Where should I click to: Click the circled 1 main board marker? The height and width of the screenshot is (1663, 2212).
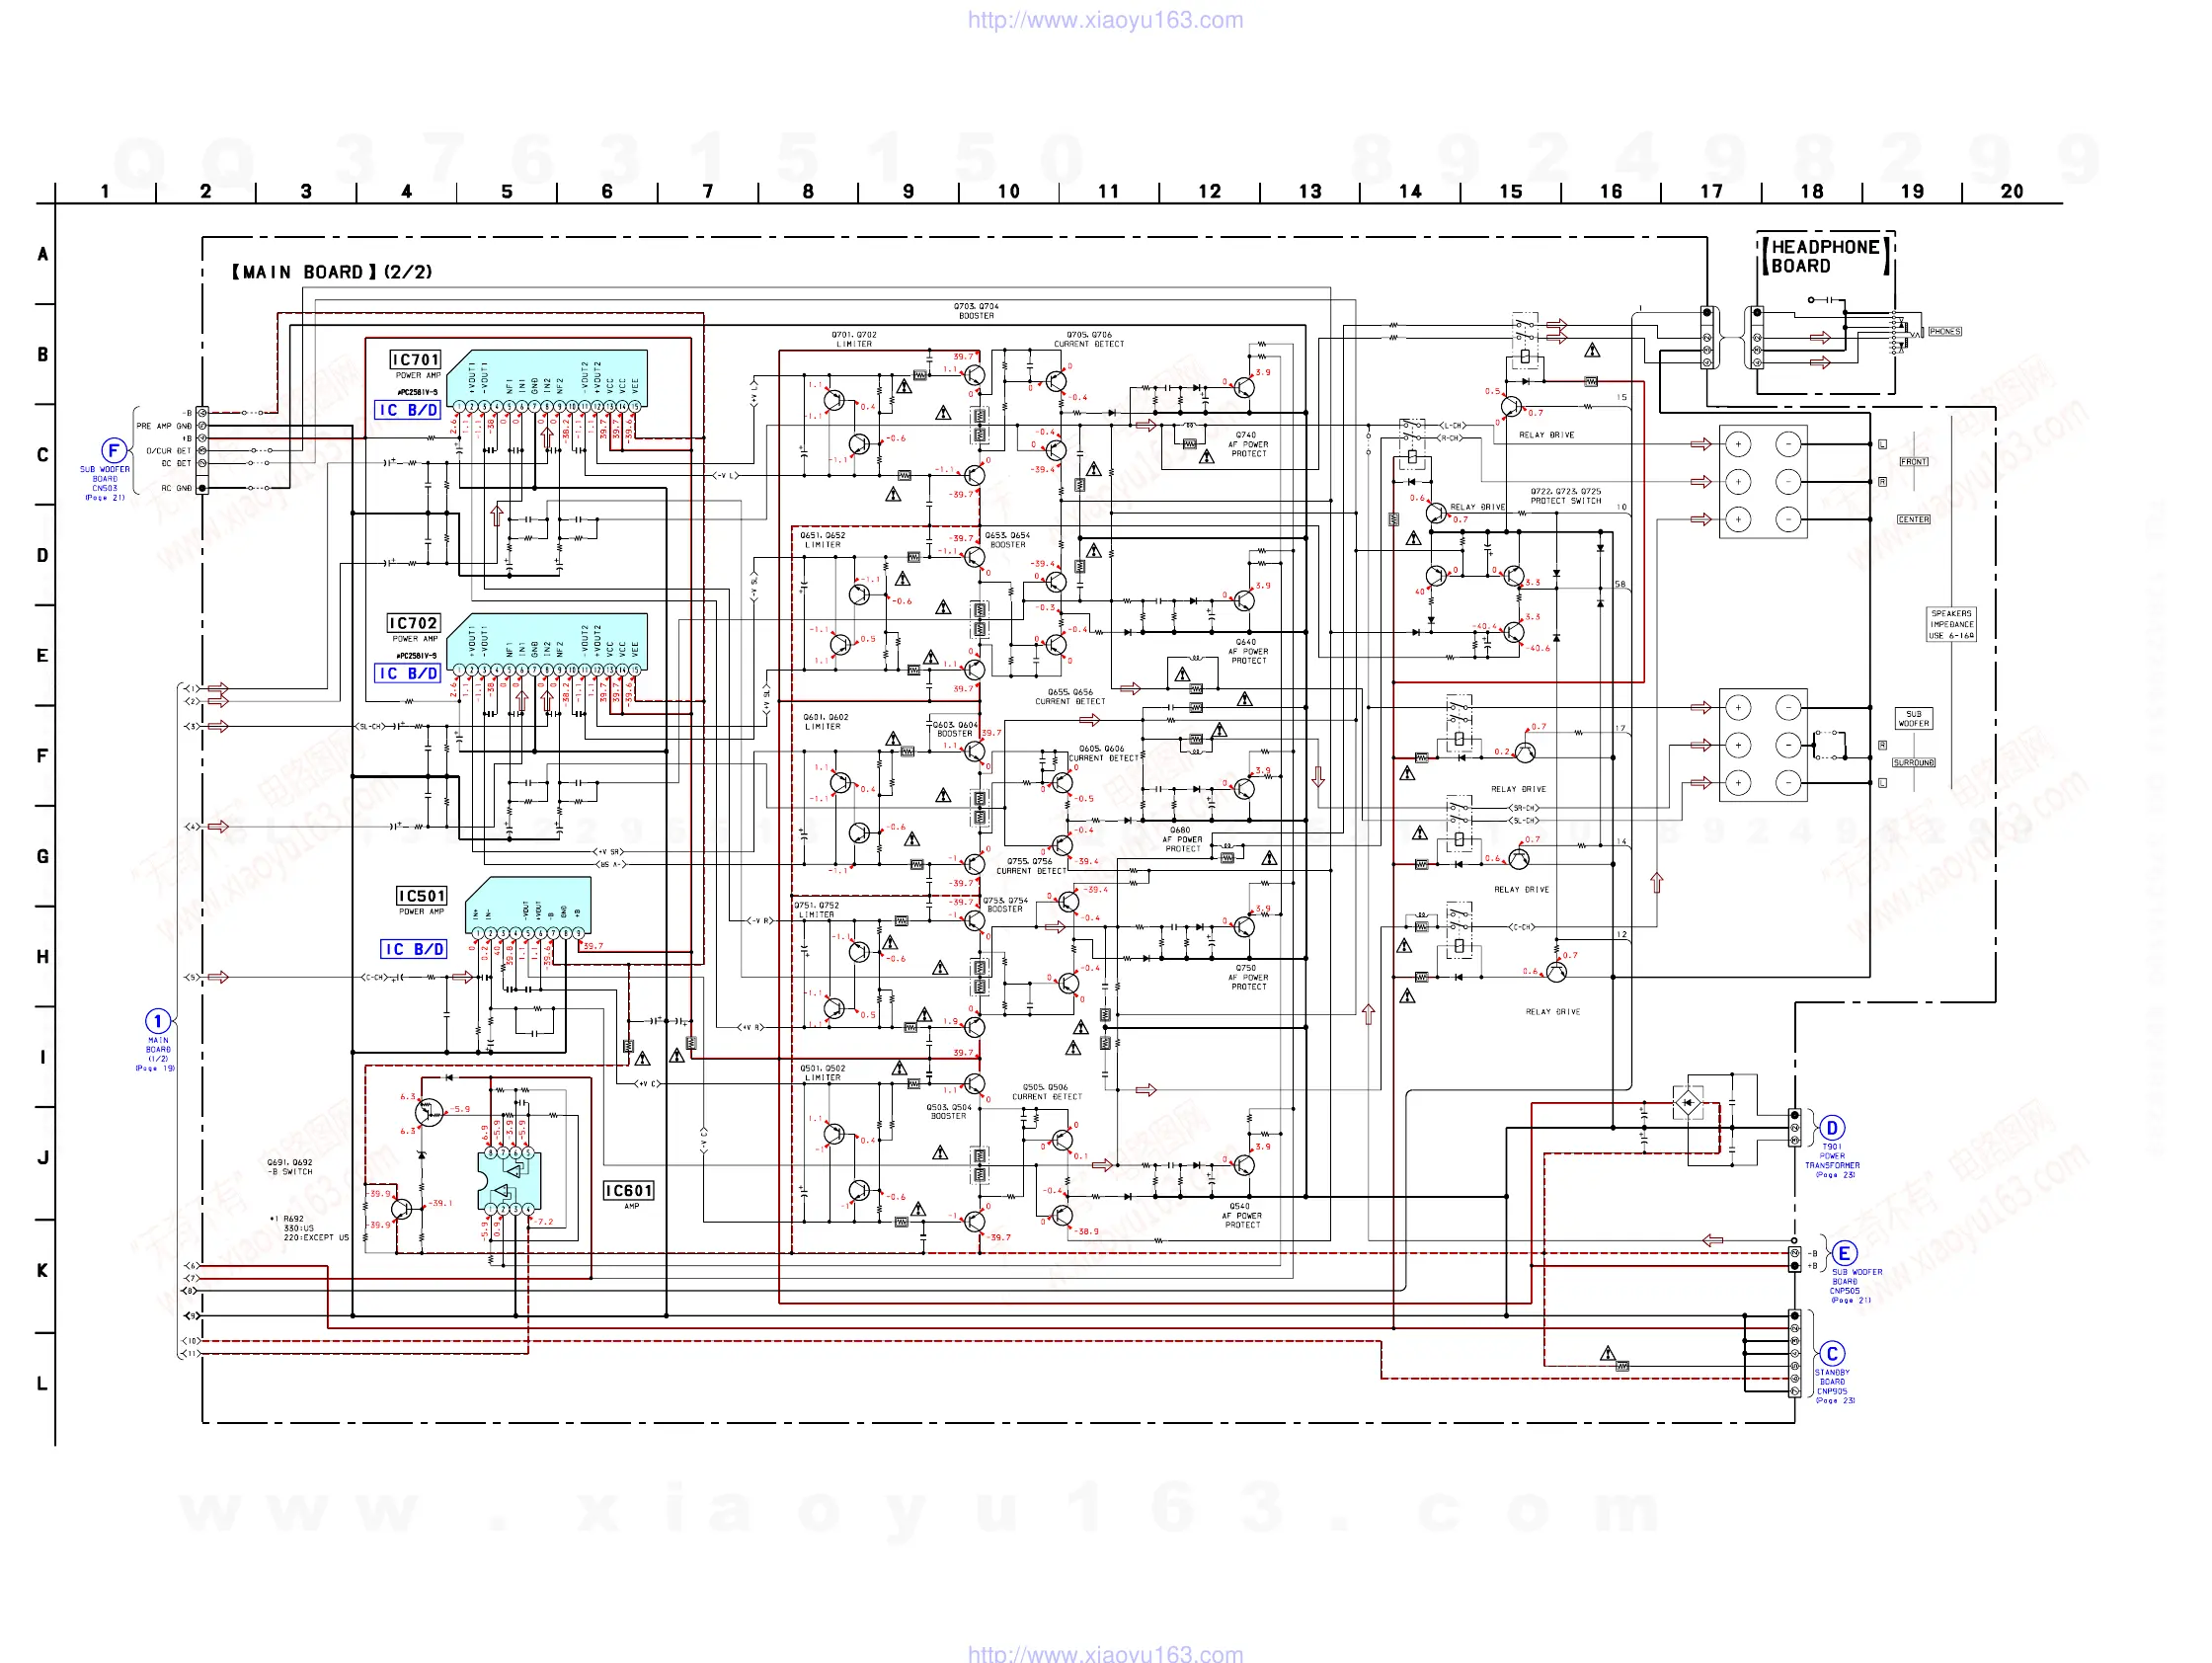click(157, 1021)
